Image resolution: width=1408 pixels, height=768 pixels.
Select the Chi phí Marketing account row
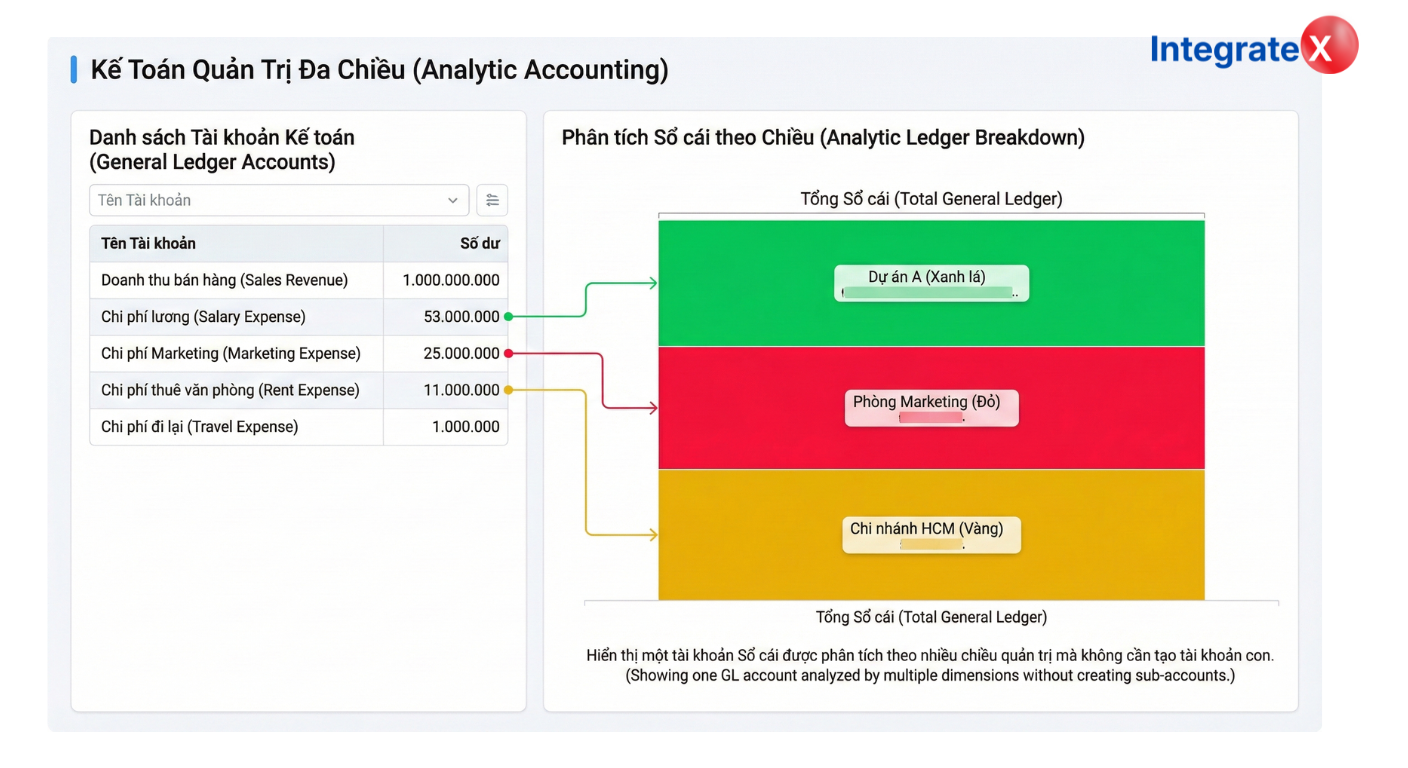pyautogui.click(x=231, y=353)
